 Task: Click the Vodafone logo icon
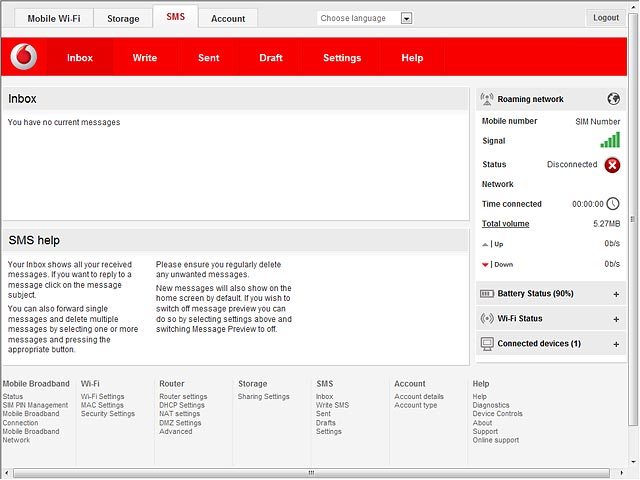[x=24, y=57]
